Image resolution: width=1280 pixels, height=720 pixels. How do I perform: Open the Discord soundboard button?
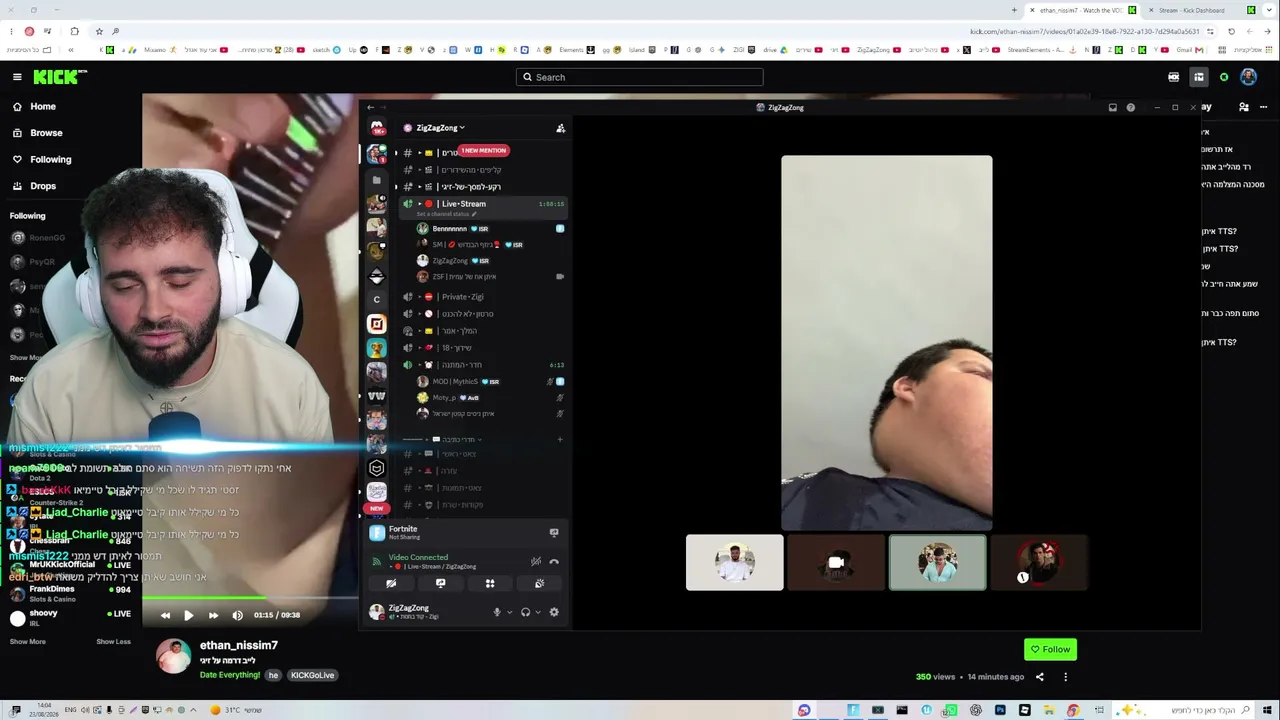tap(539, 584)
